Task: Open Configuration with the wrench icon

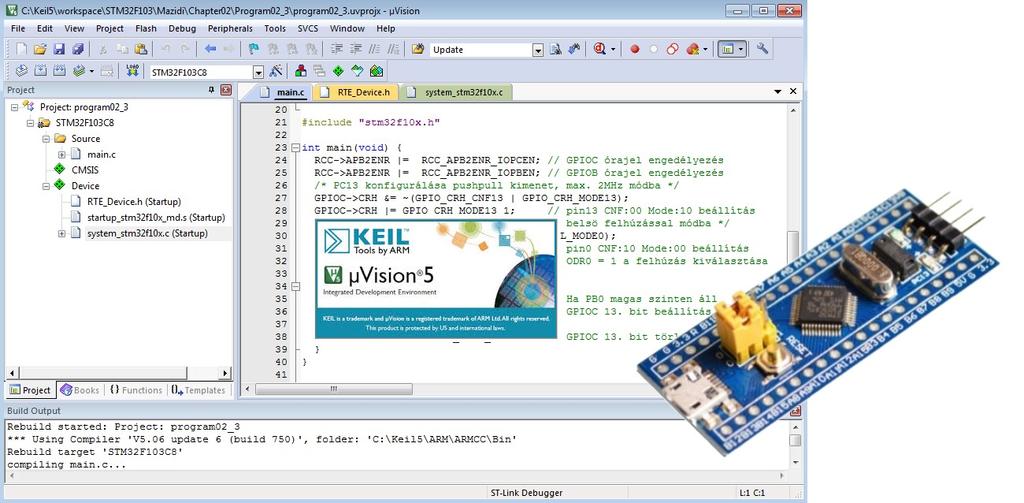Action: click(x=762, y=50)
